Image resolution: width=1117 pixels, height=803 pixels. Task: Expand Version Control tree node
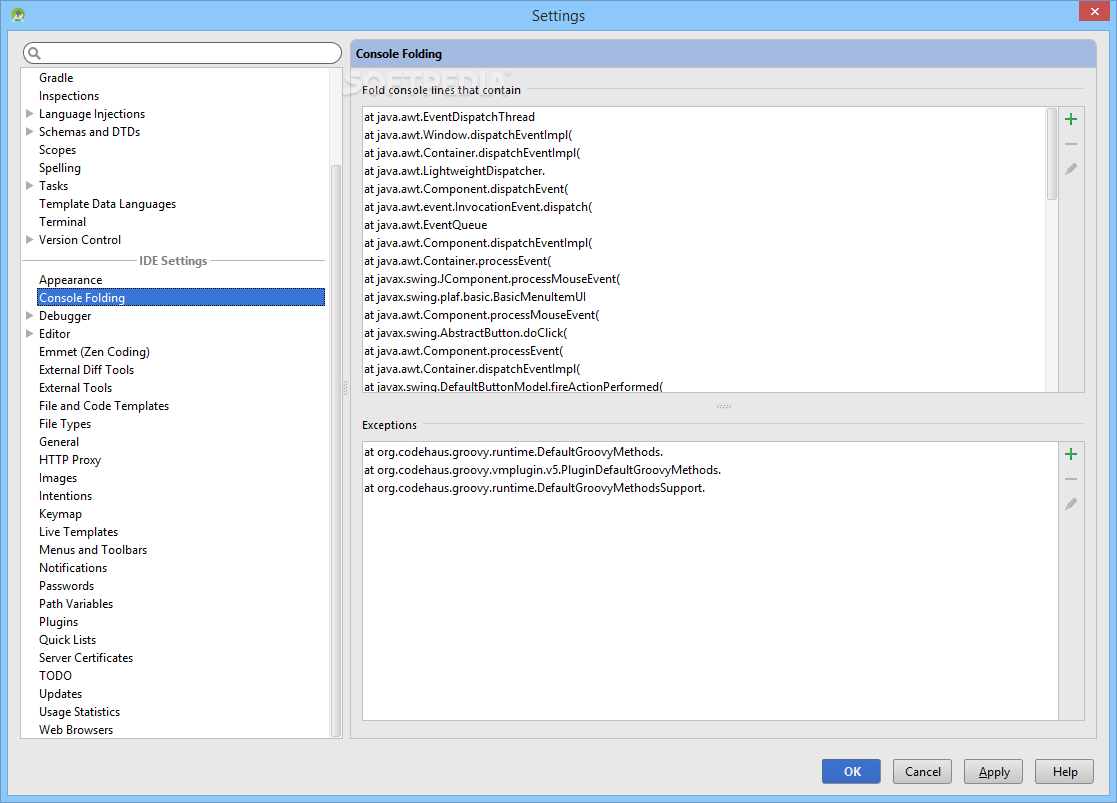(29, 239)
